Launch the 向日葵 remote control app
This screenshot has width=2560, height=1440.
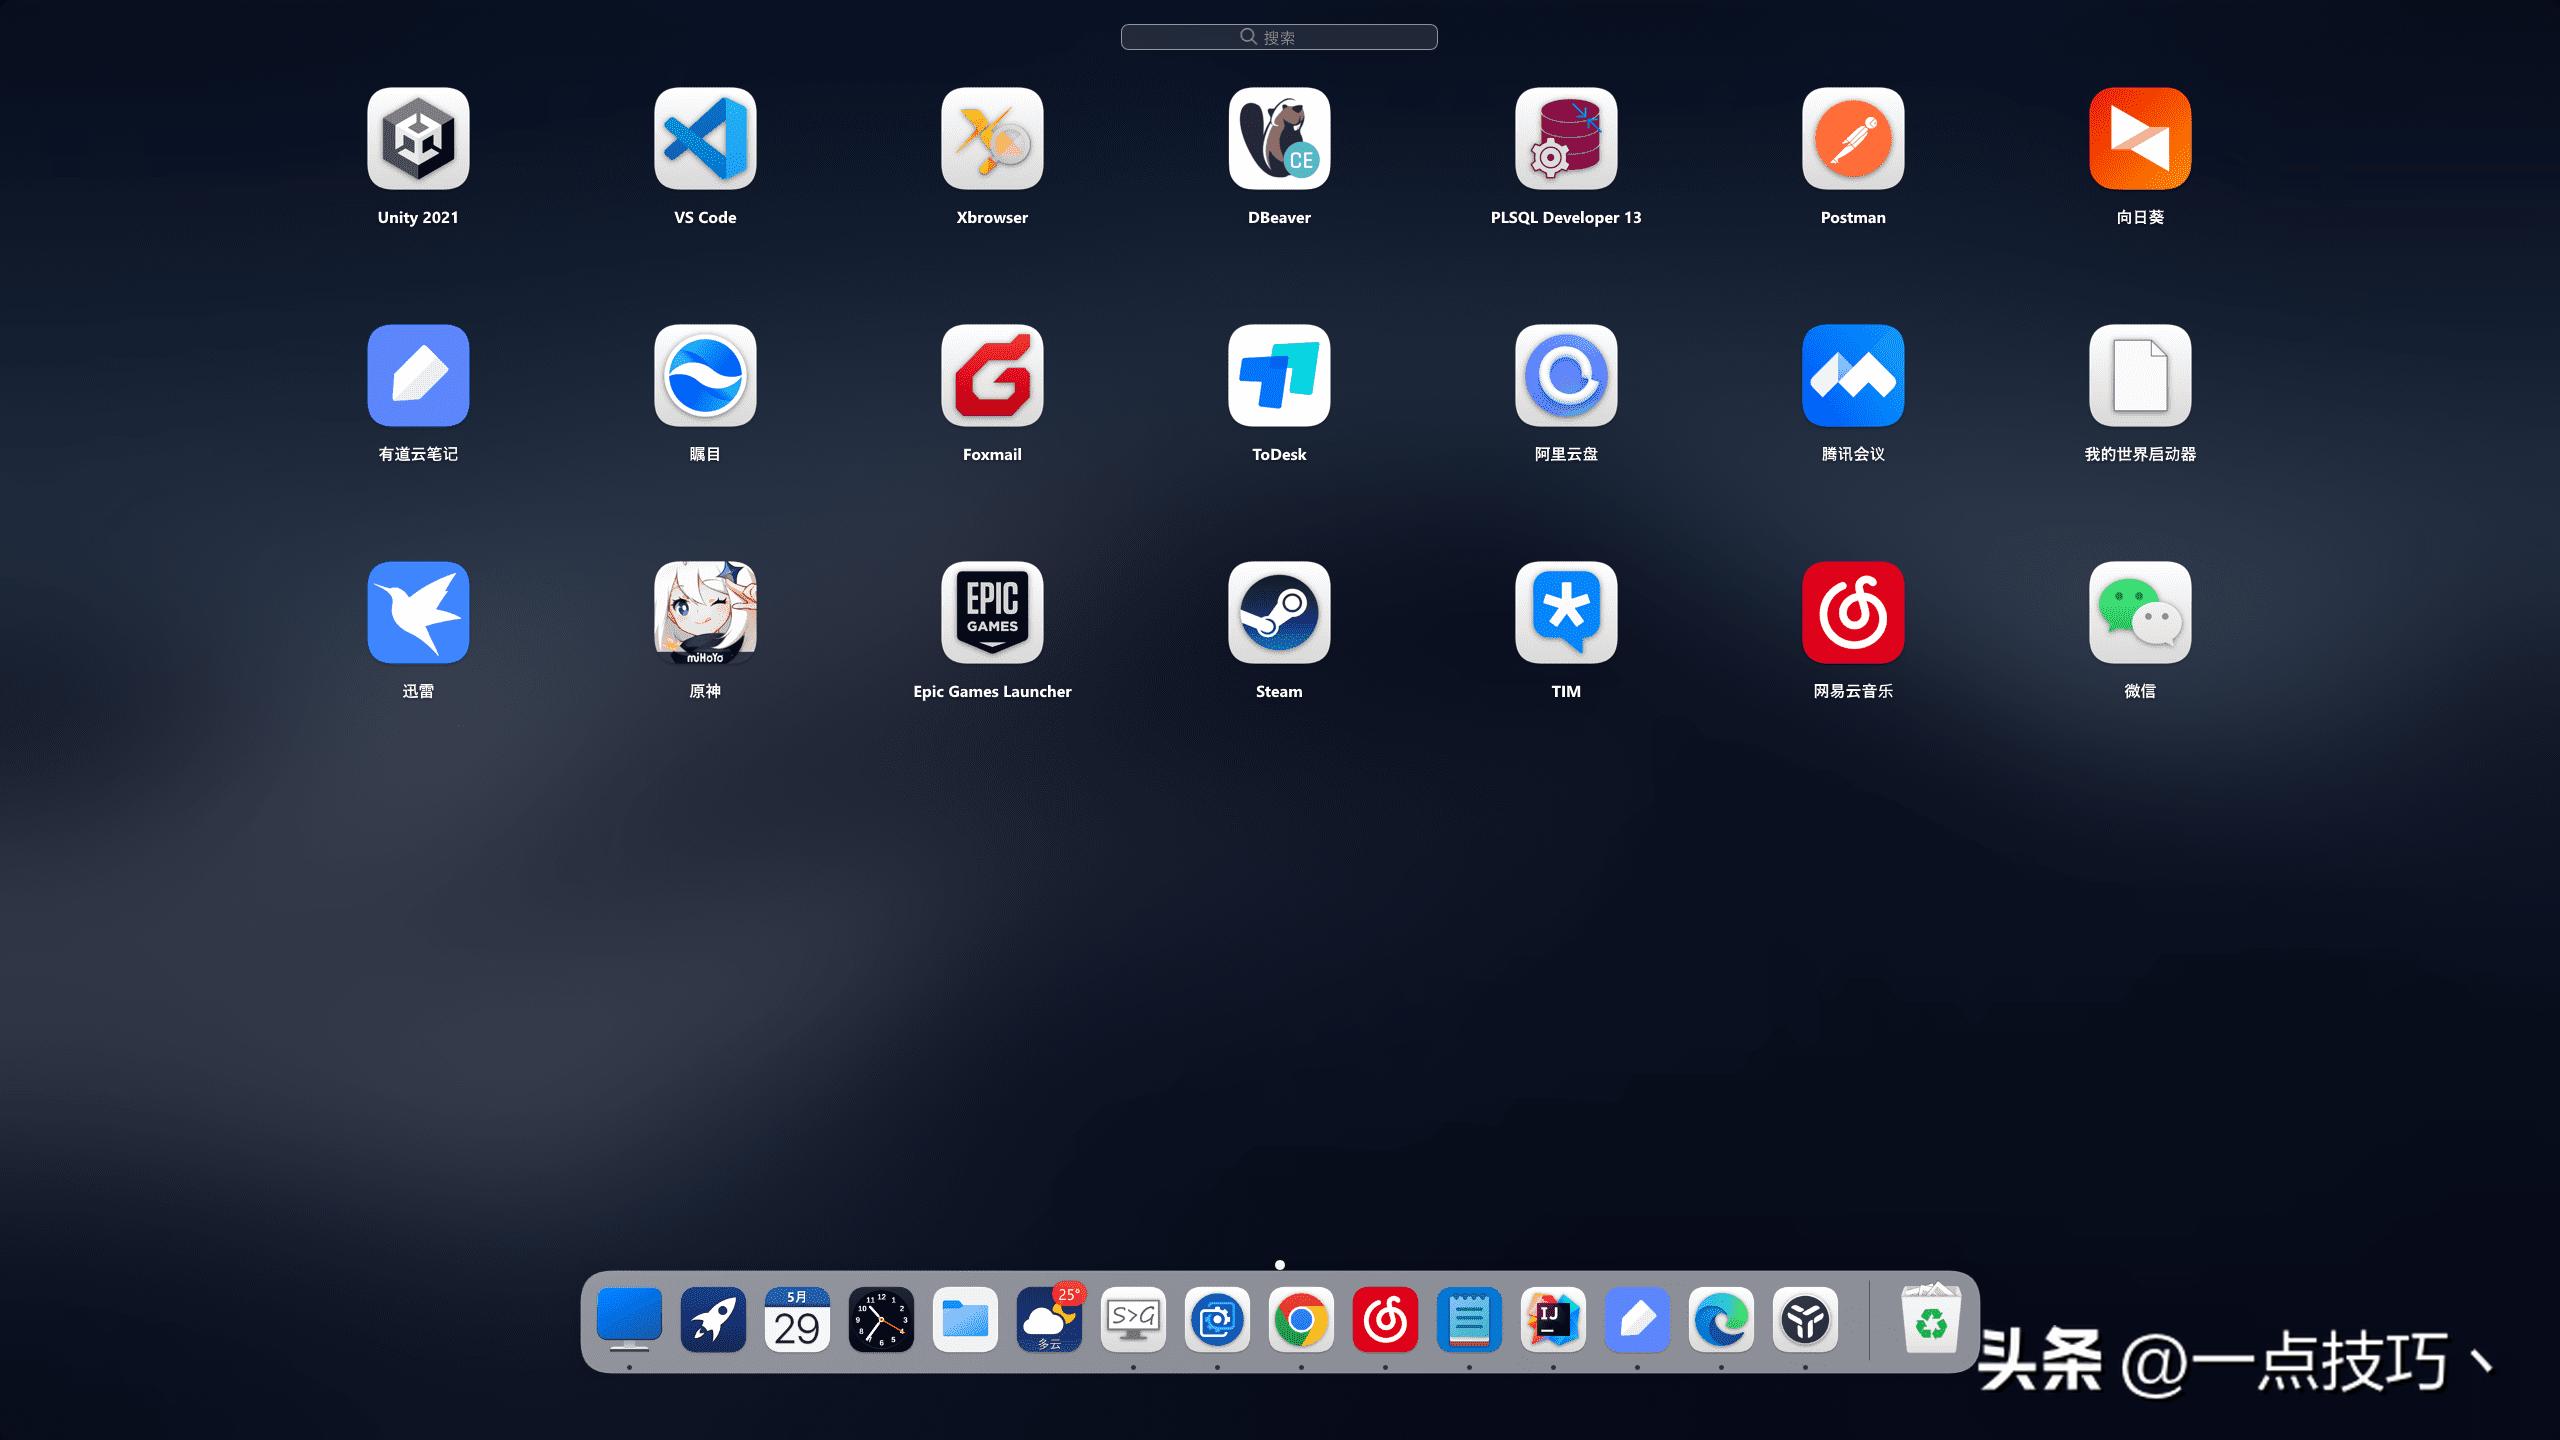[2139, 140]
